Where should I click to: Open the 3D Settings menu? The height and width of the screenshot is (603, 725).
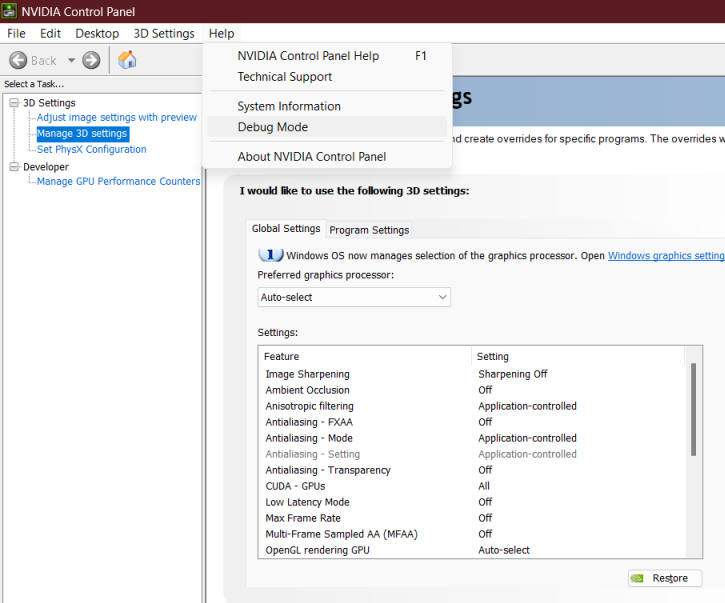click(164, 34)
